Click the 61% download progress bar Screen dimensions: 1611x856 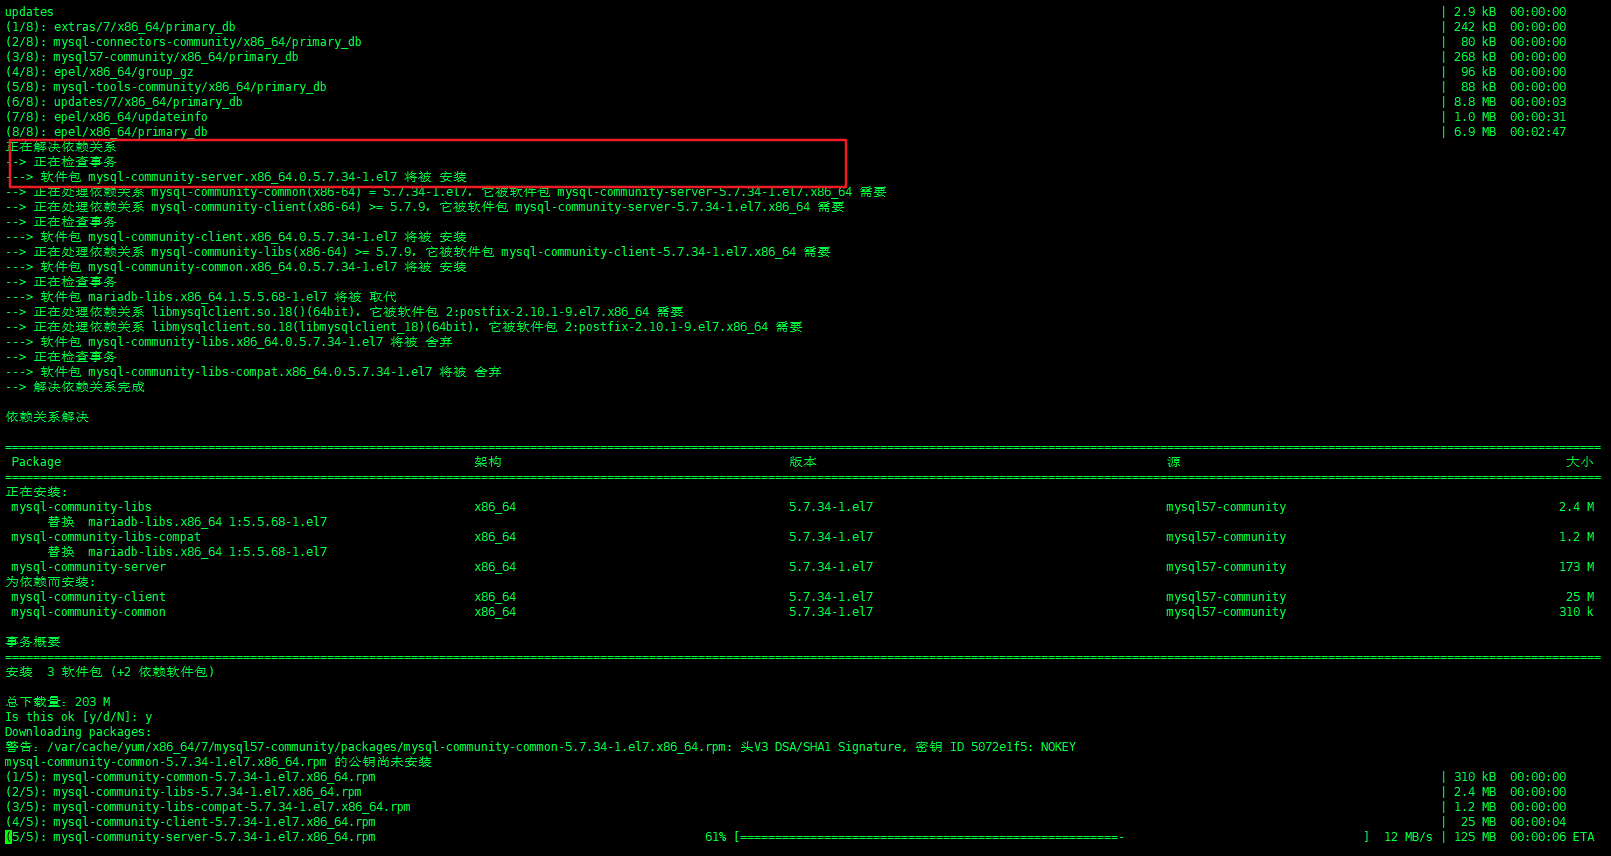point(1051,837)
